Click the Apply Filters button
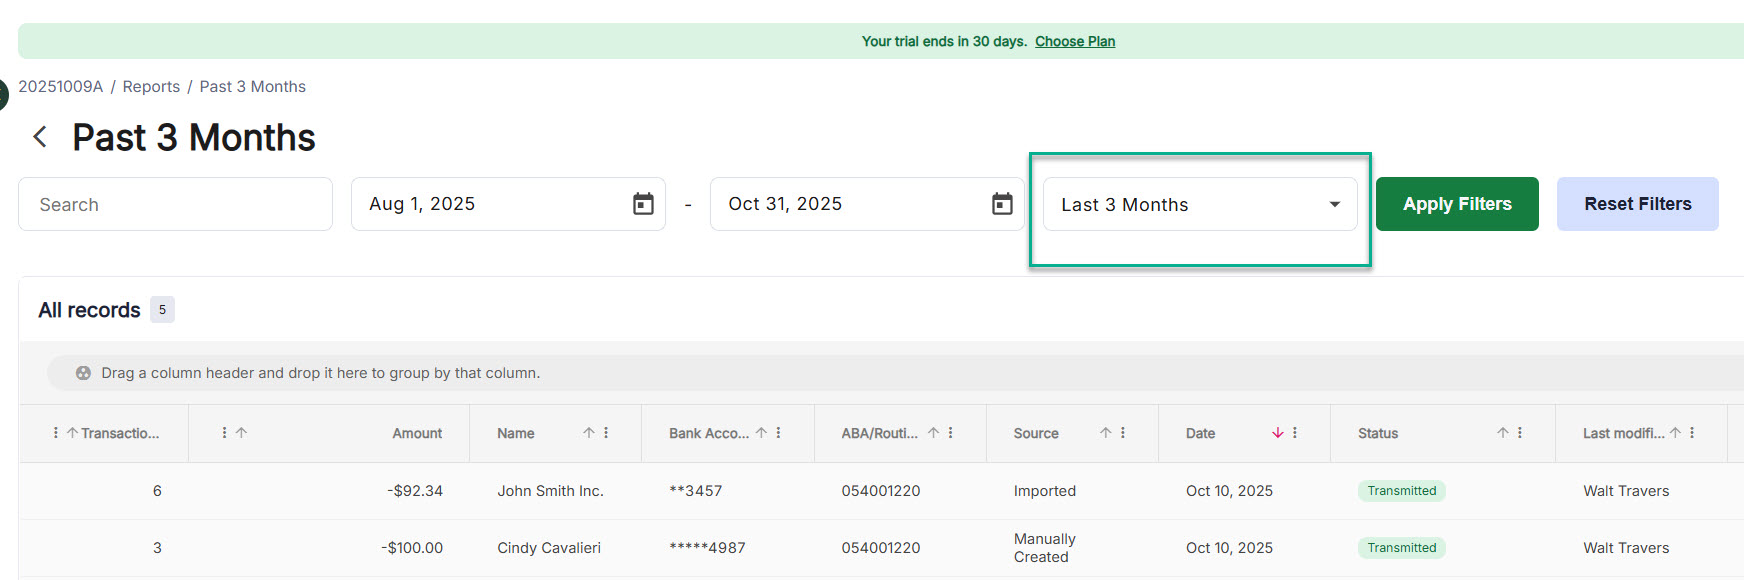The image size is (1744, 580). point(1456,204)
